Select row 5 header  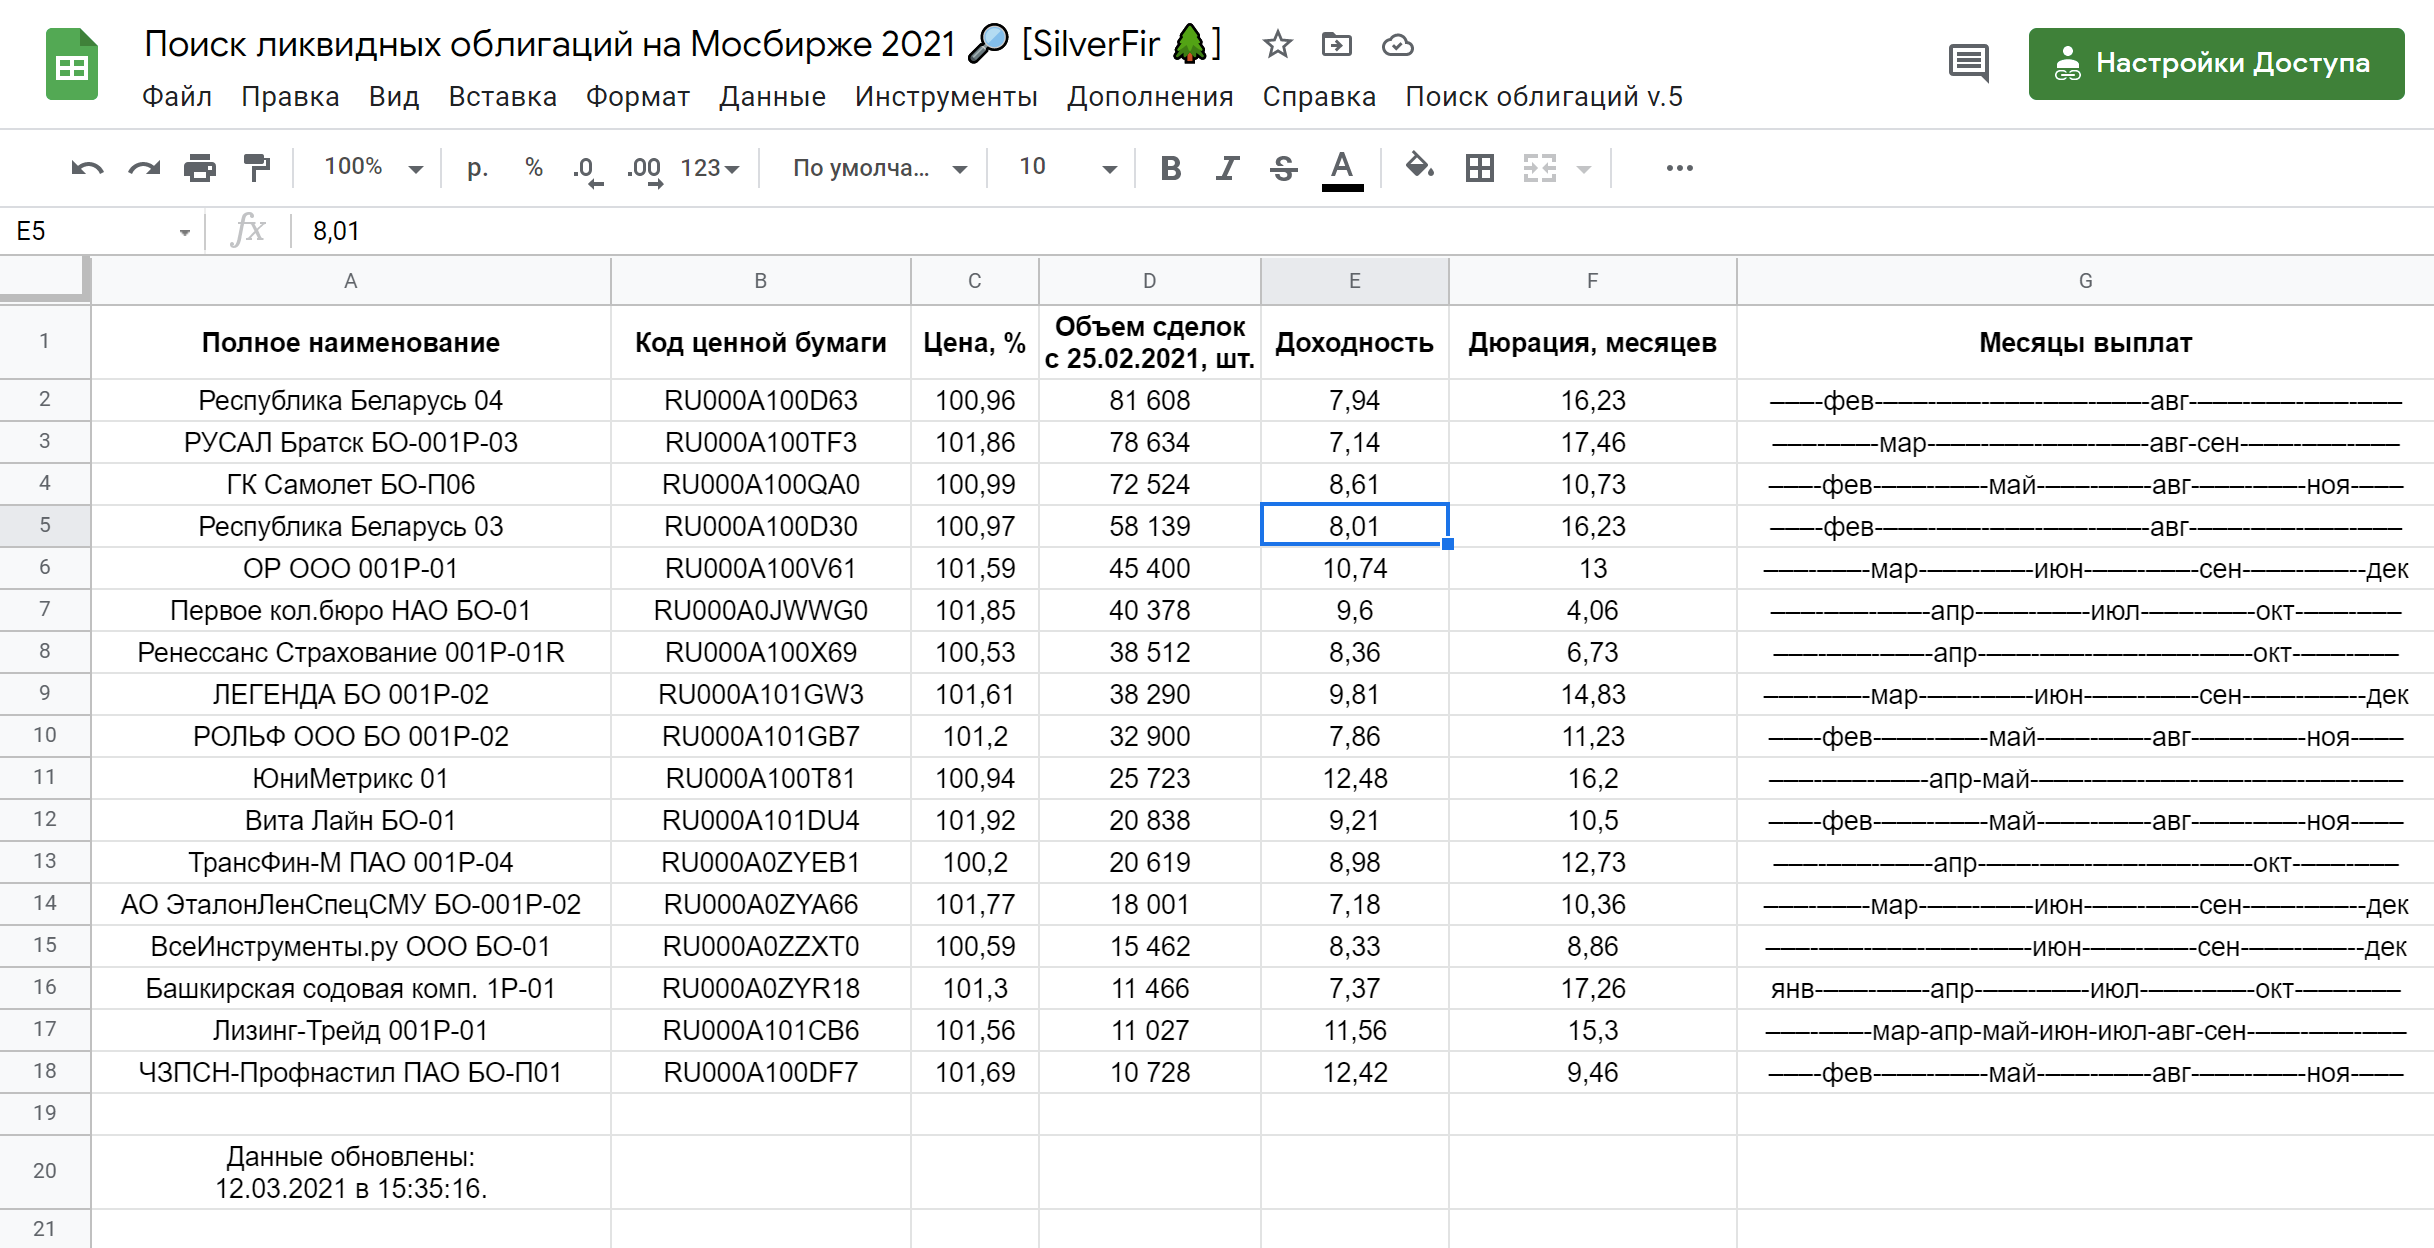click(45, 525)
